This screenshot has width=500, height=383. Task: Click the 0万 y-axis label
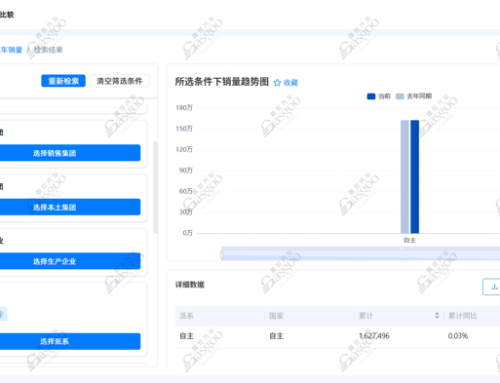[x=187, y=233]
